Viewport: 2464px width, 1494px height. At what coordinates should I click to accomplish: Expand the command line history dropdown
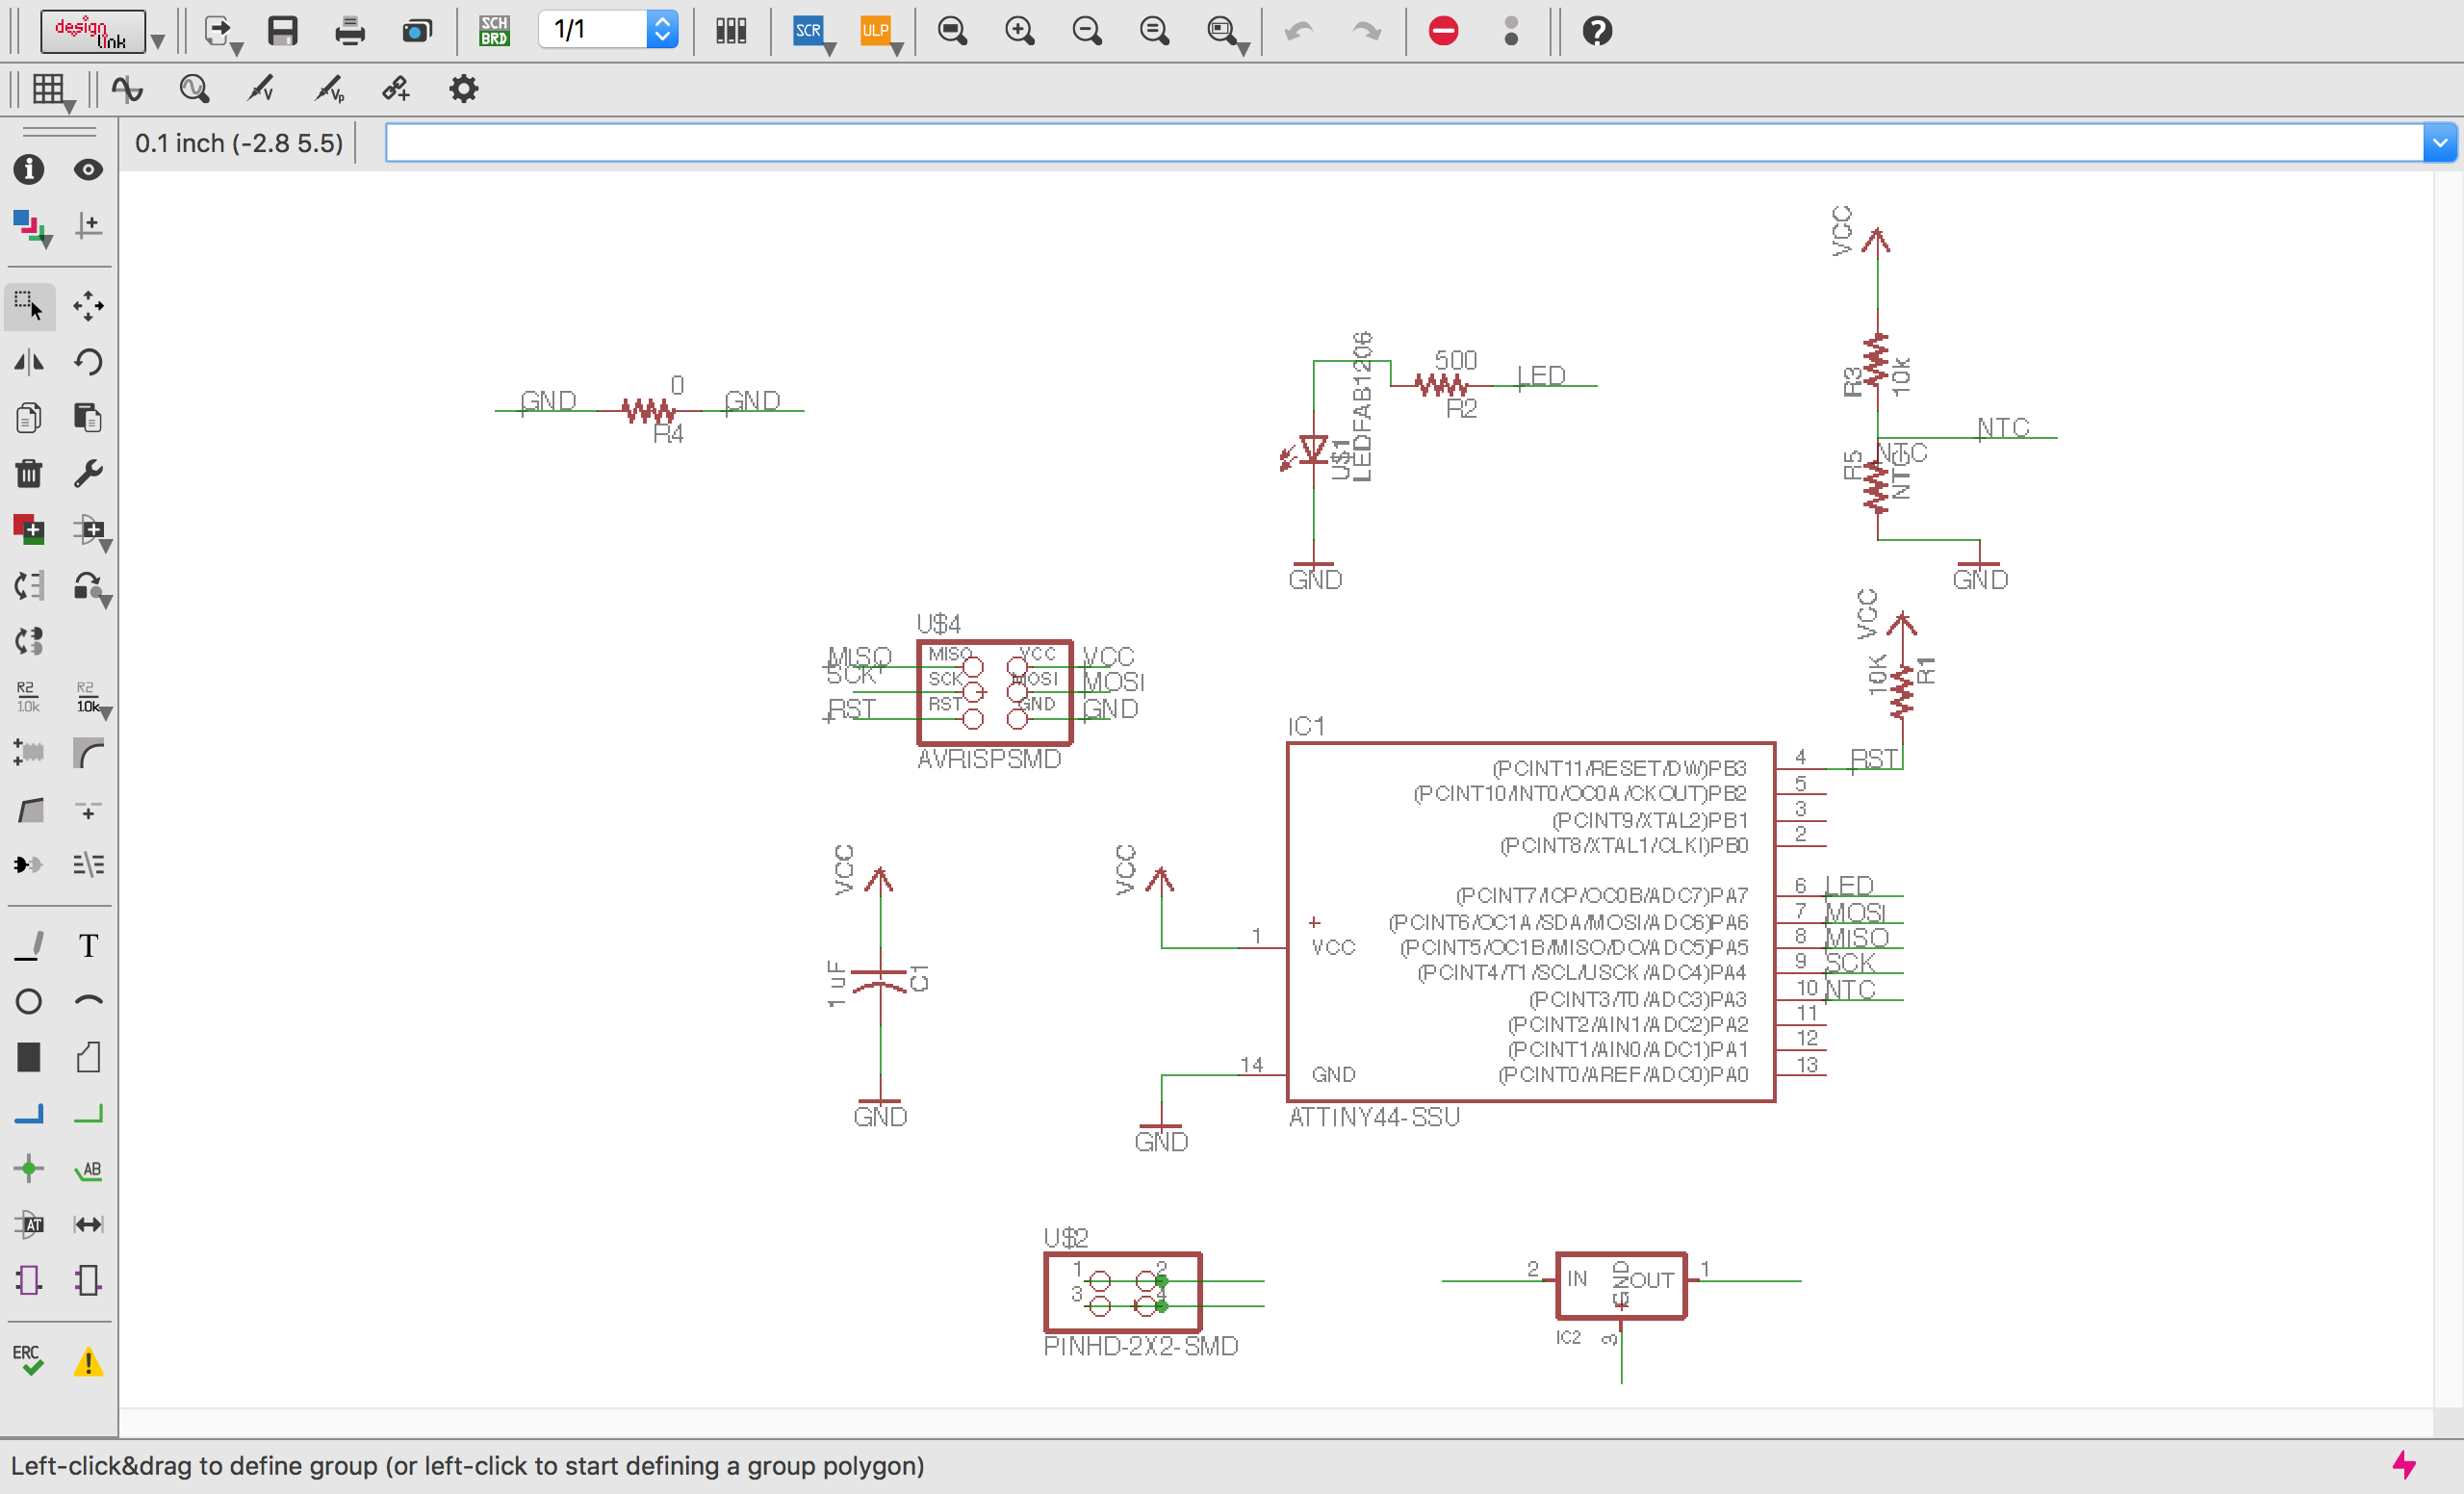2439,143
